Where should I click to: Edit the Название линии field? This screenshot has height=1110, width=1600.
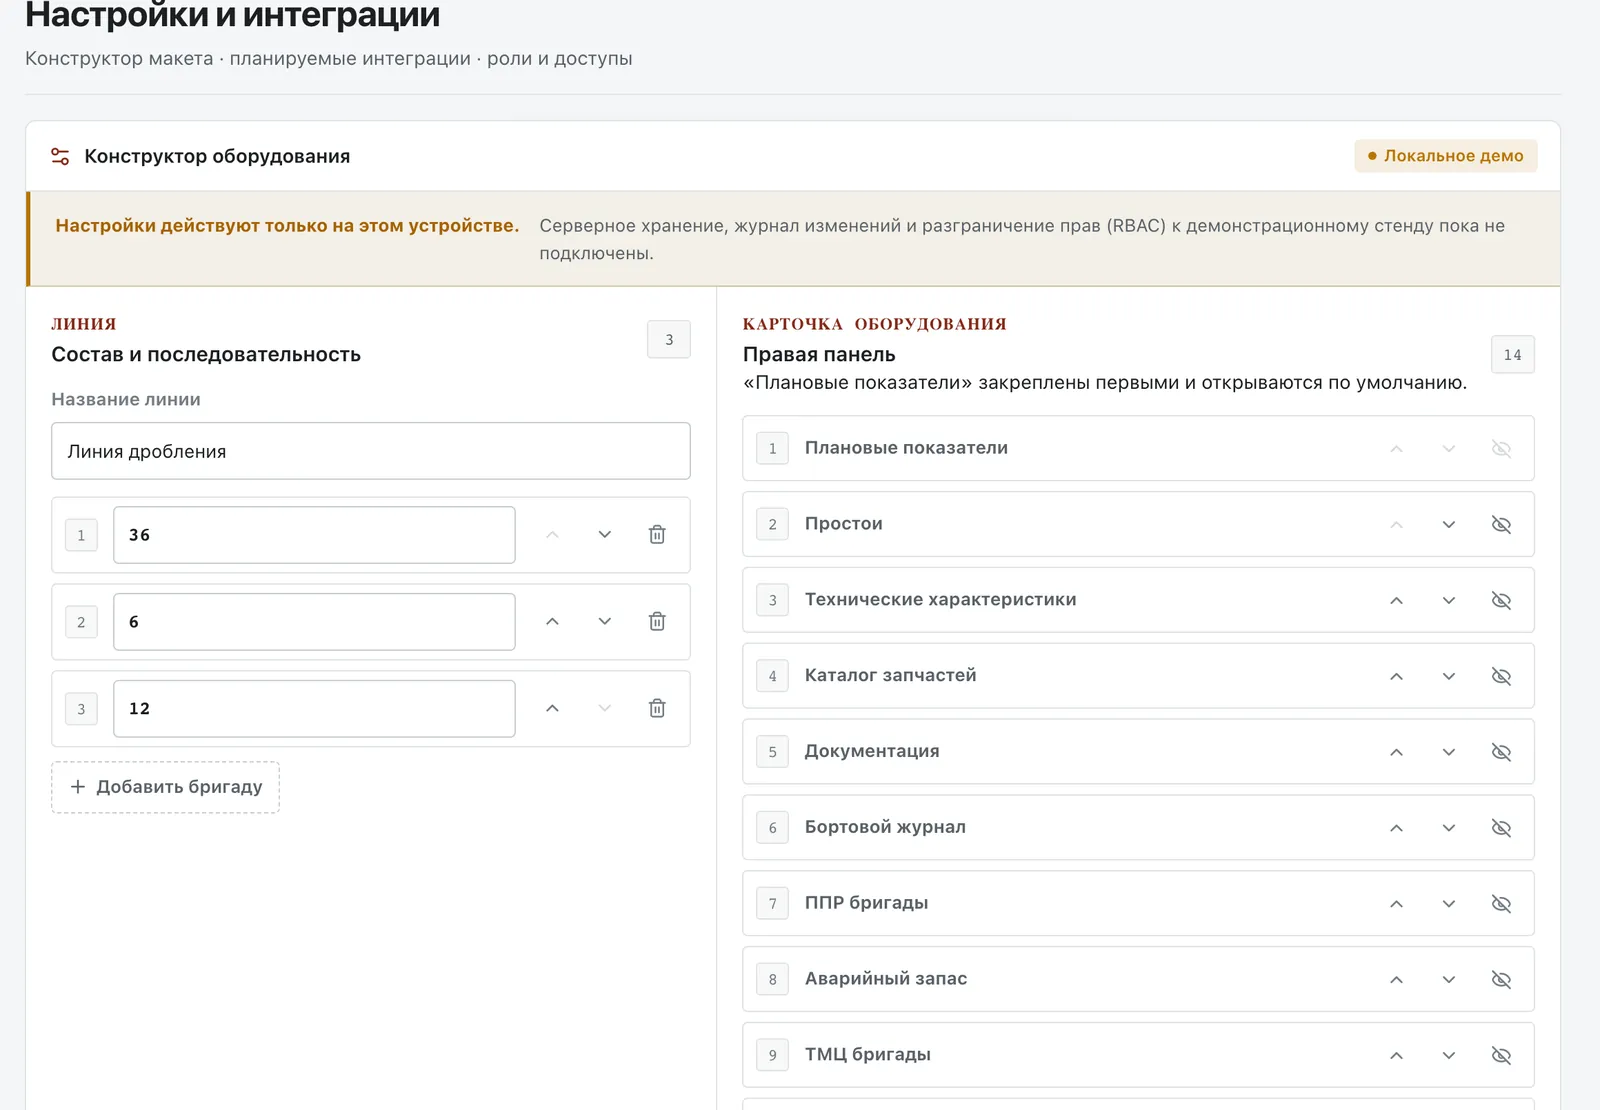click(x=371, y=451)
